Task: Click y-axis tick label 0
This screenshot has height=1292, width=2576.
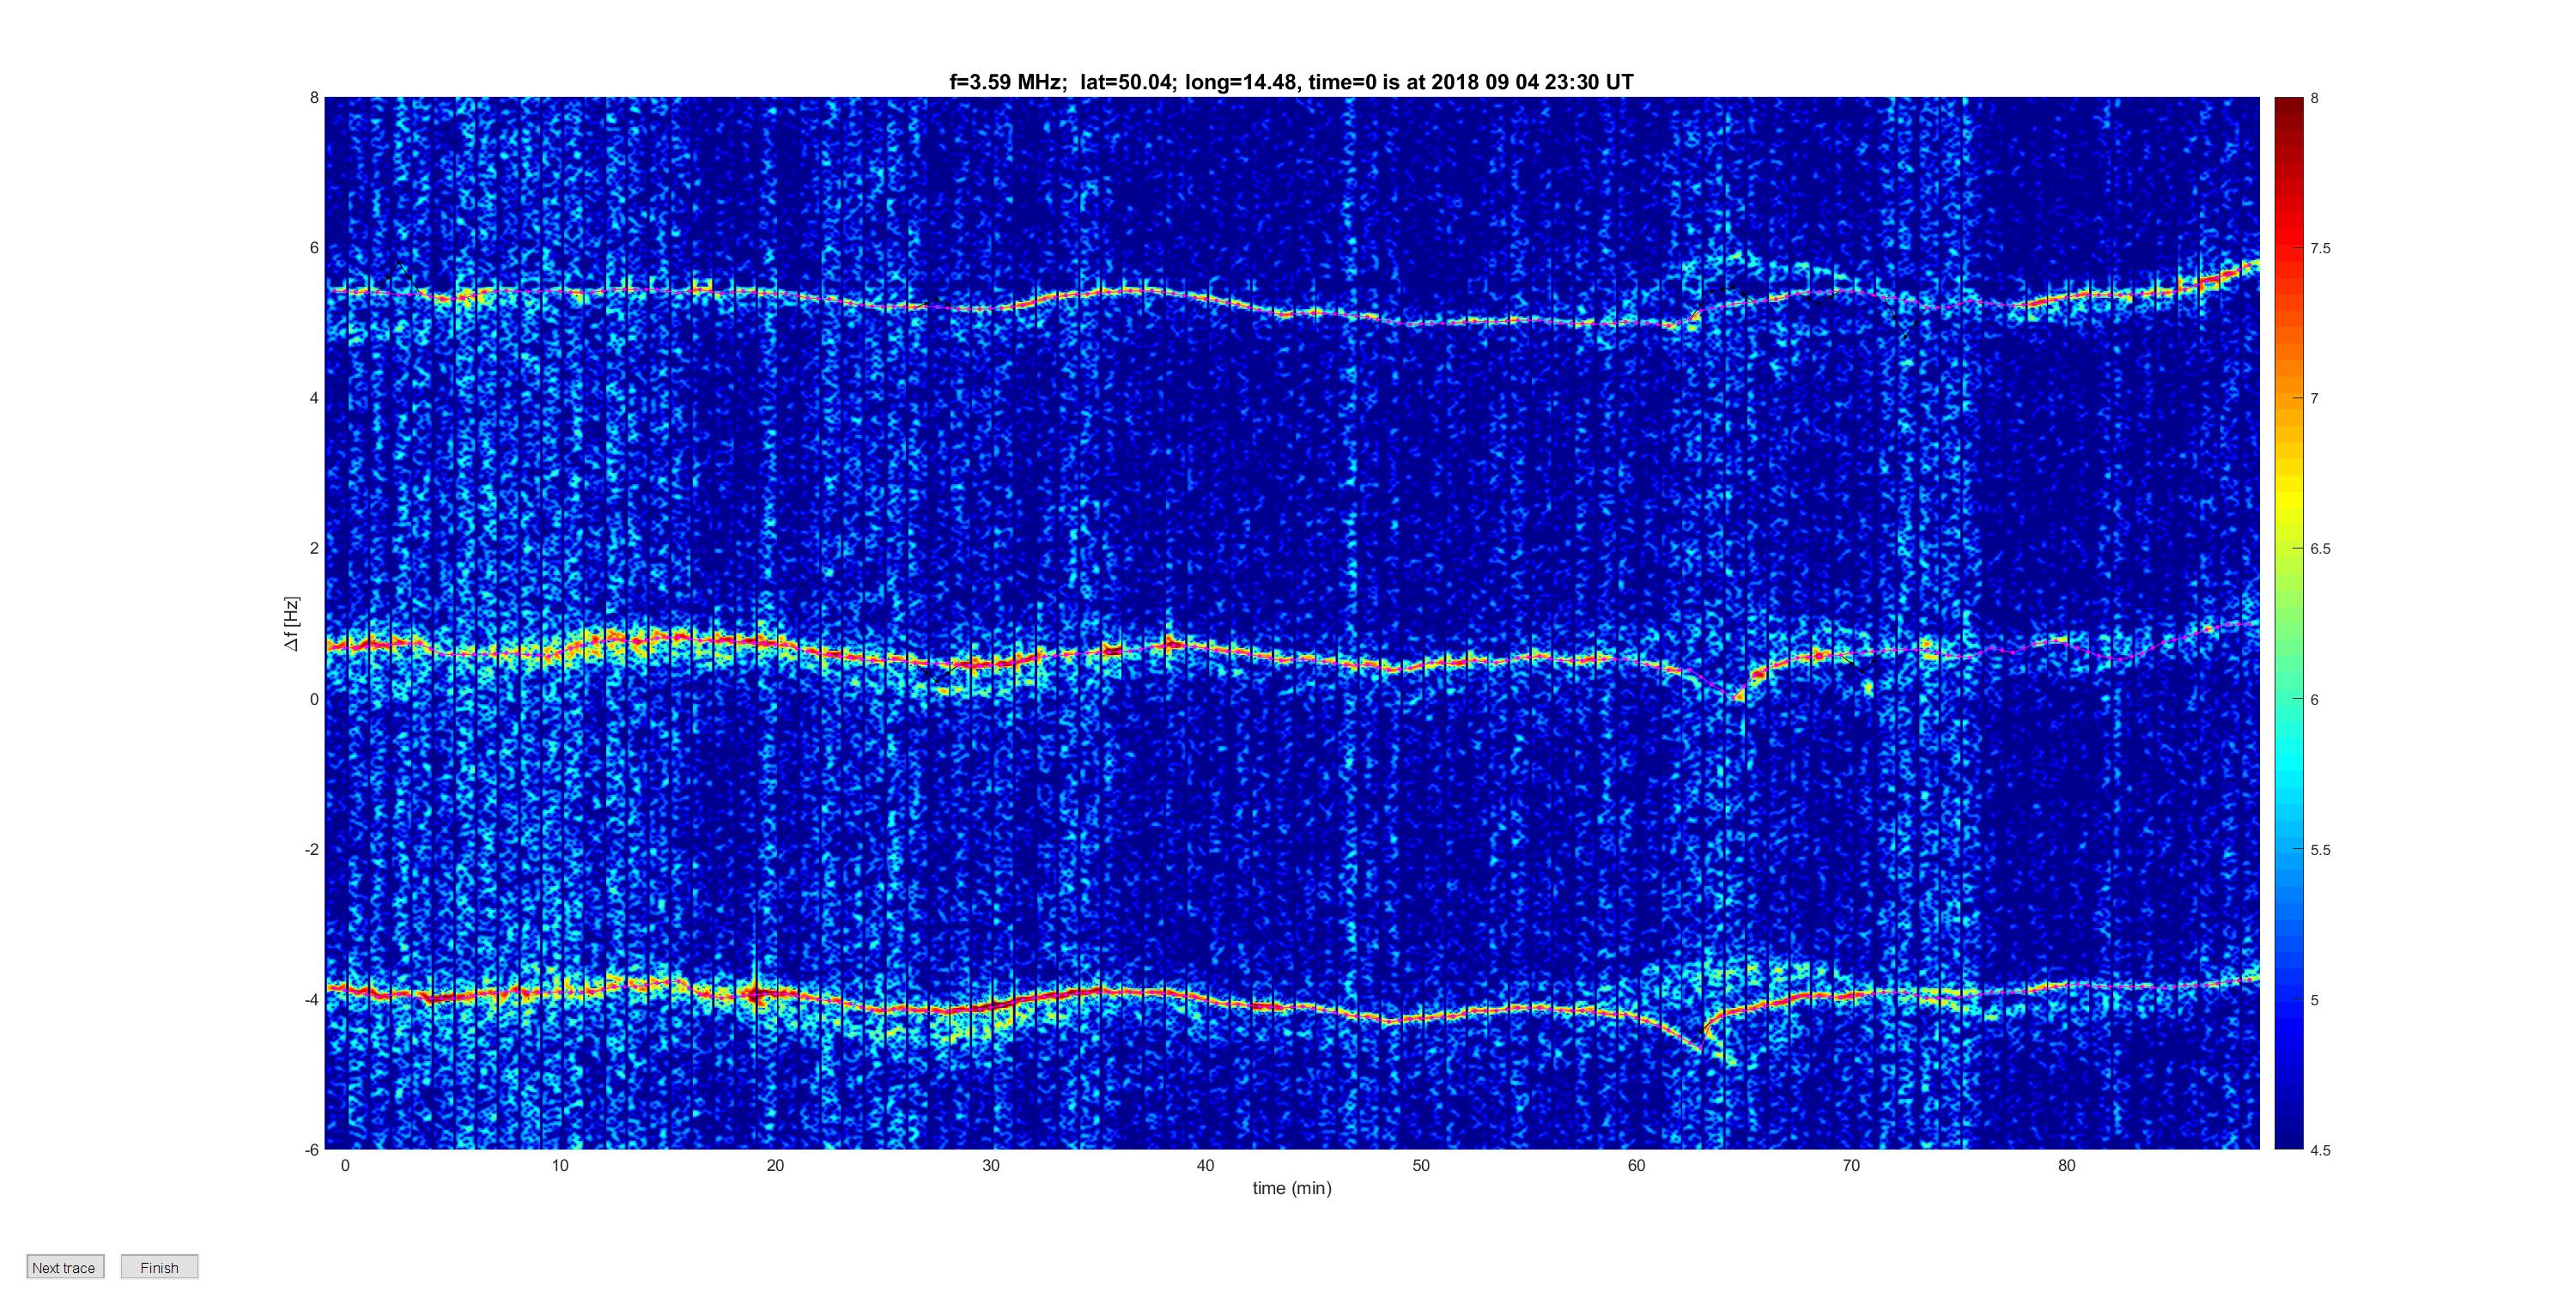Action: coord(314,699)
